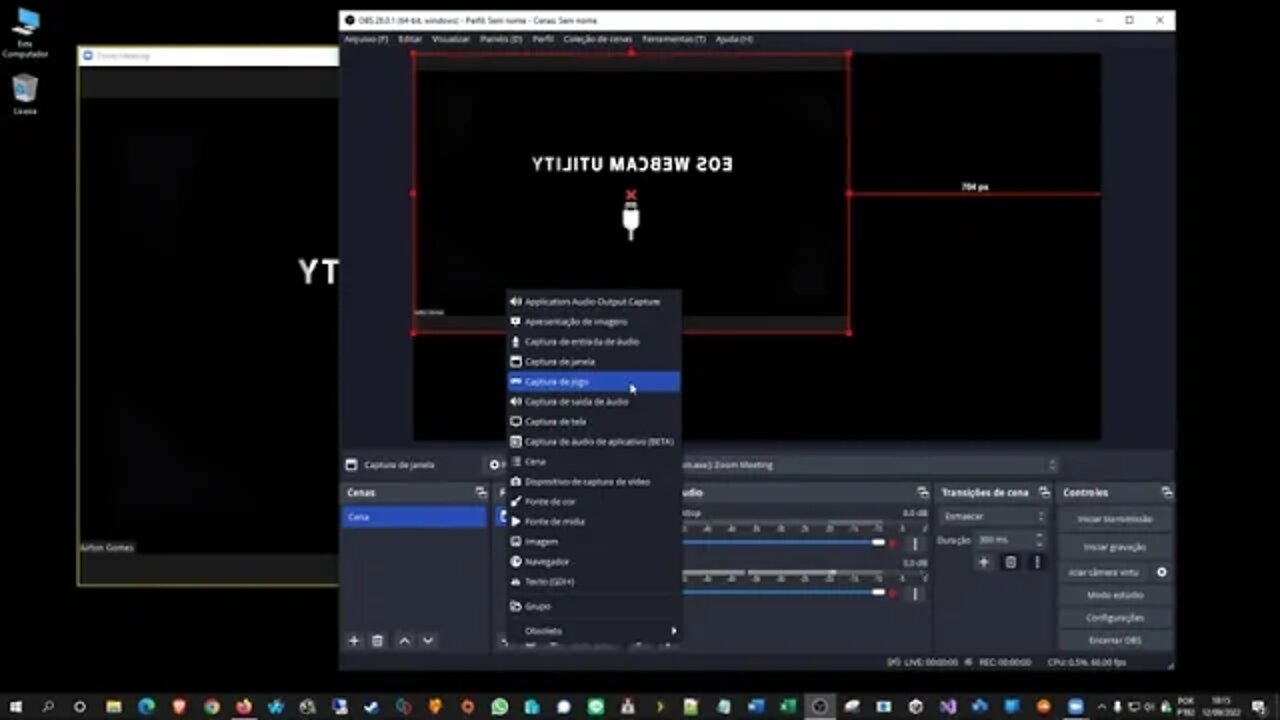Open transition properties three-dot menu
This screenshot has height=720, width=1280.
pyautogui.click(x=1037, y=563)
